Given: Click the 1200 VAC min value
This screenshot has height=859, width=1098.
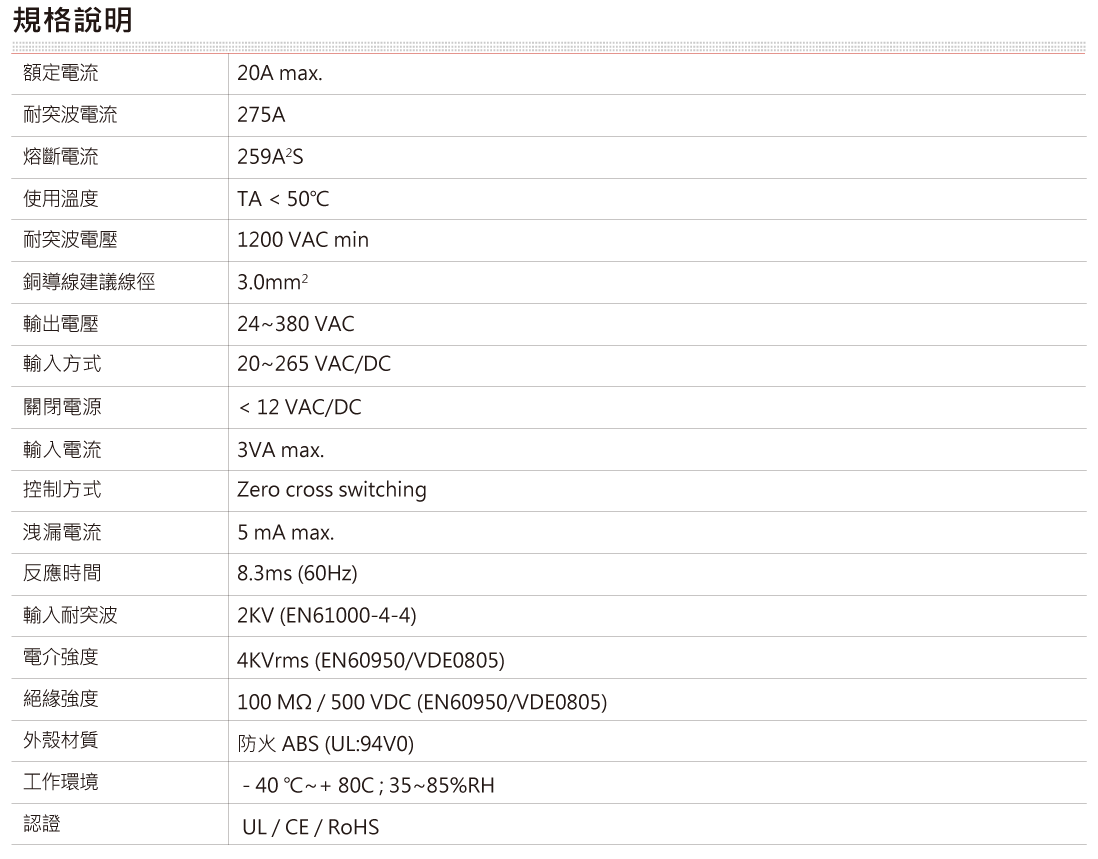Looking at the screenshot, I should [x=303, y=241].
